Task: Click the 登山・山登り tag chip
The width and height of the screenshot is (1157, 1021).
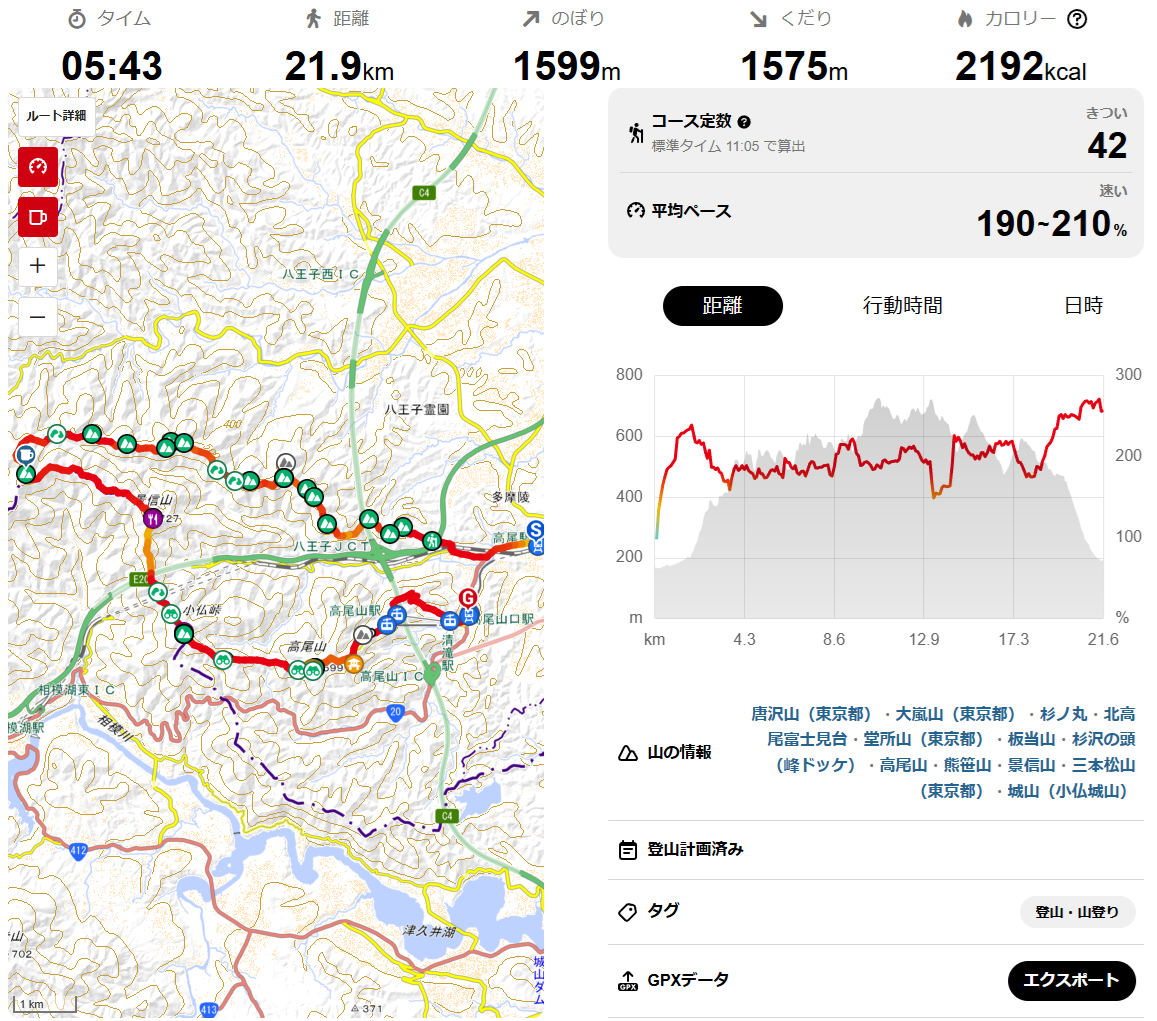Action: click(x=1077, y=912)
